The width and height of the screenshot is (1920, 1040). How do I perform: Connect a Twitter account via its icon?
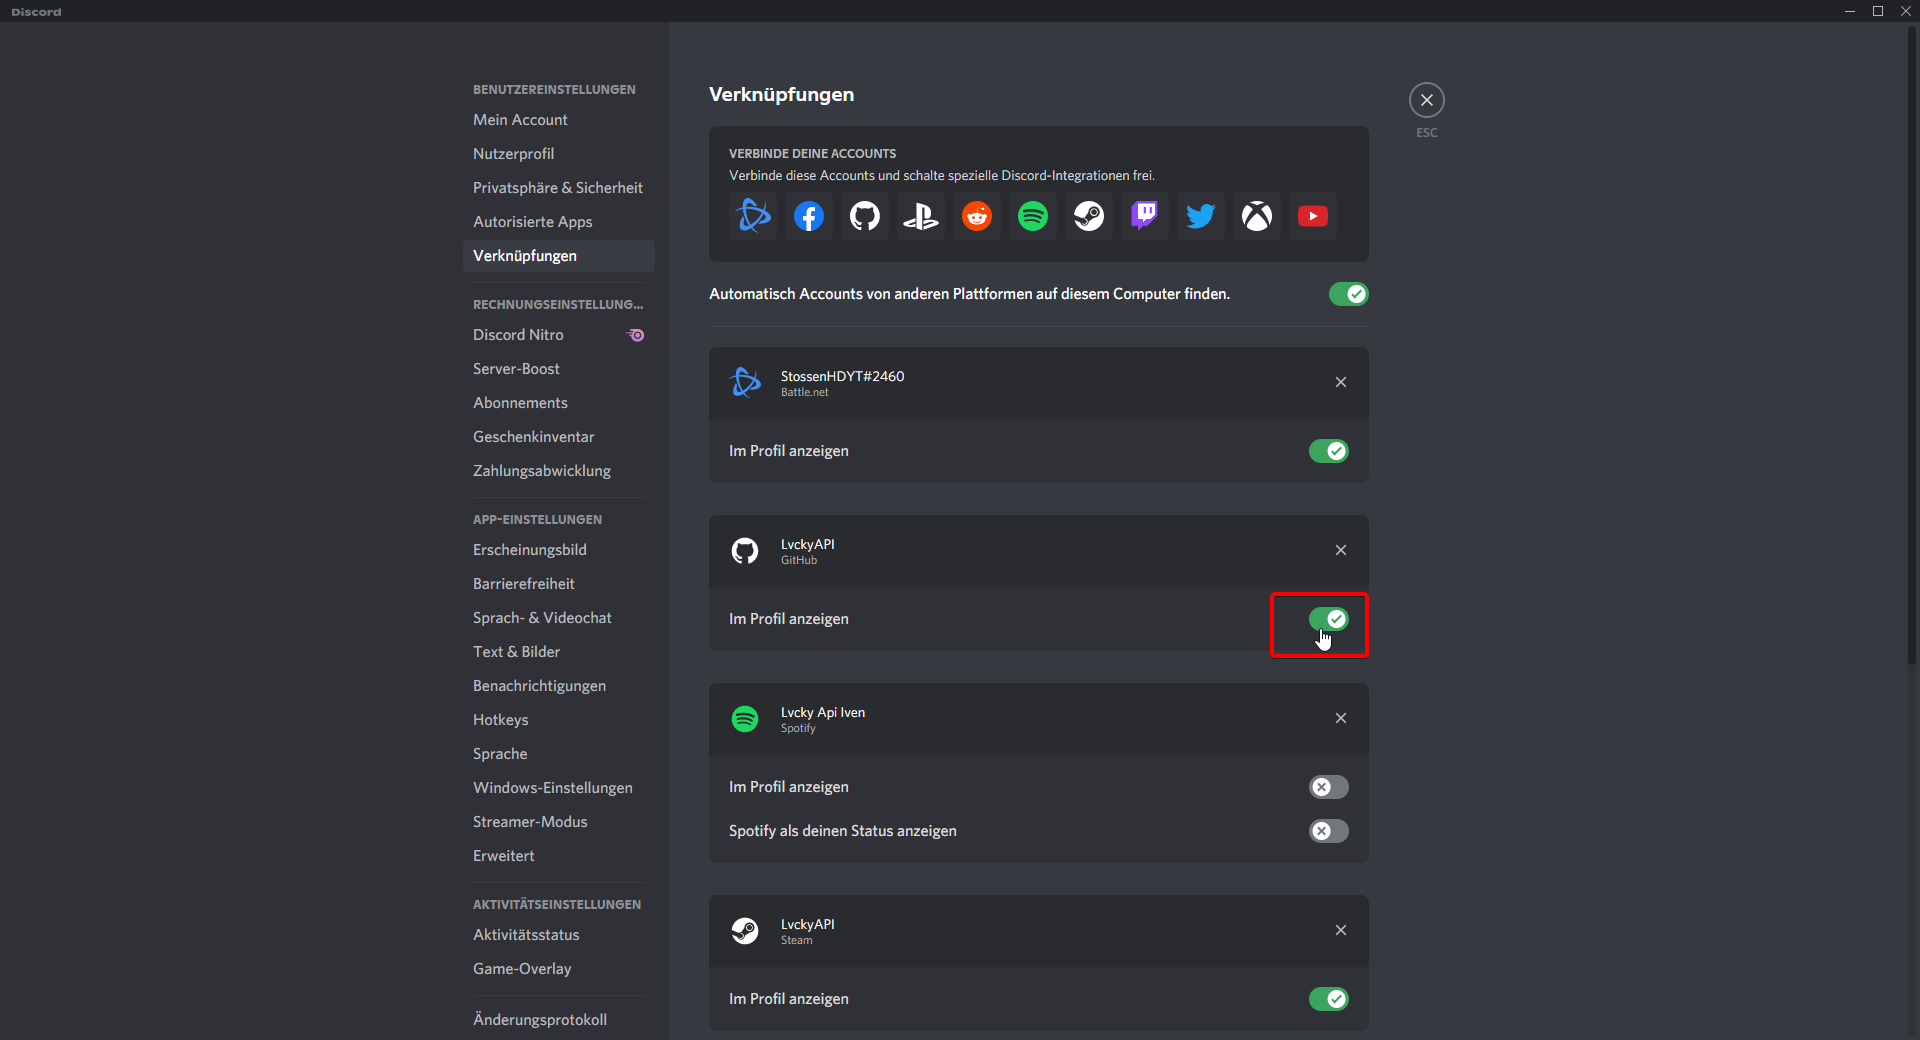(x=1200, y=216)
